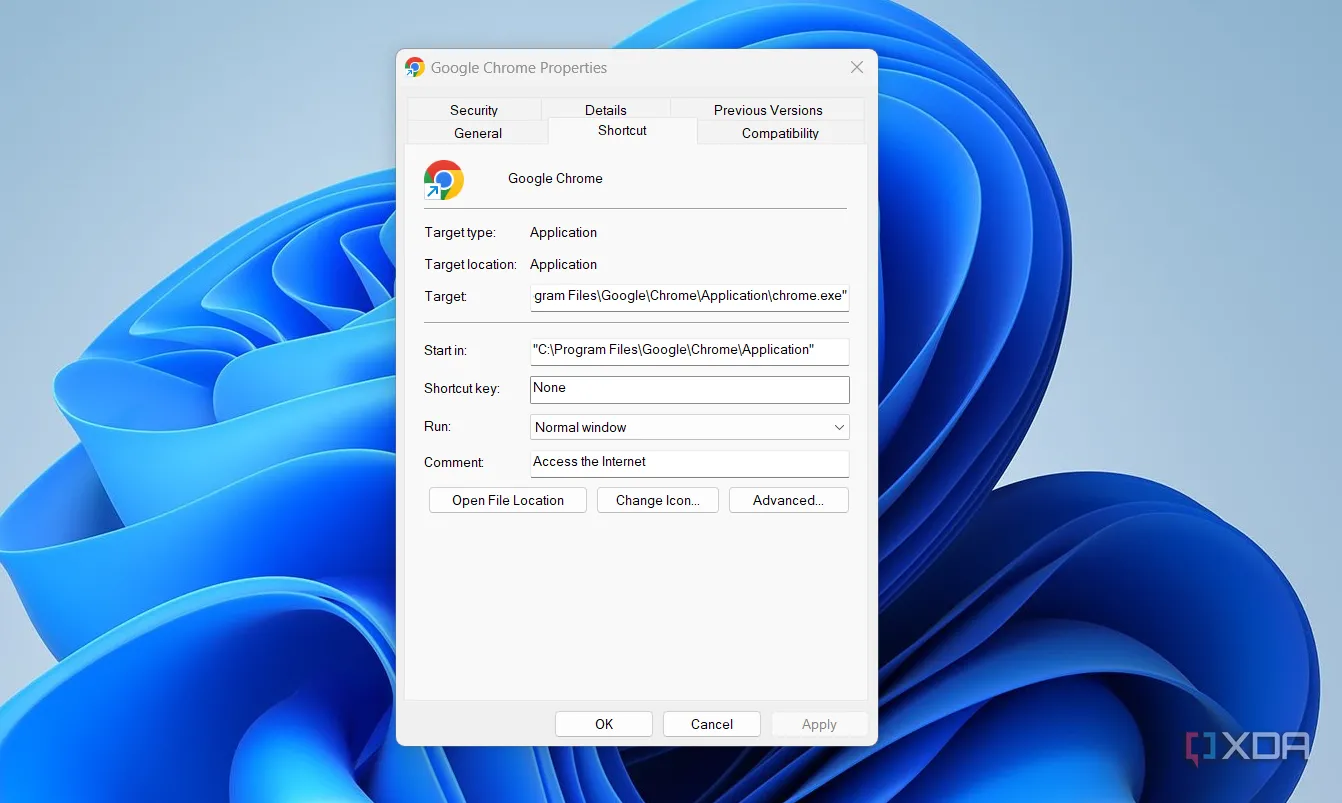This screenshot has height=803, width=1342.
Task: Expand the Run dropdown set to Normal window
Action: (690, 427)
